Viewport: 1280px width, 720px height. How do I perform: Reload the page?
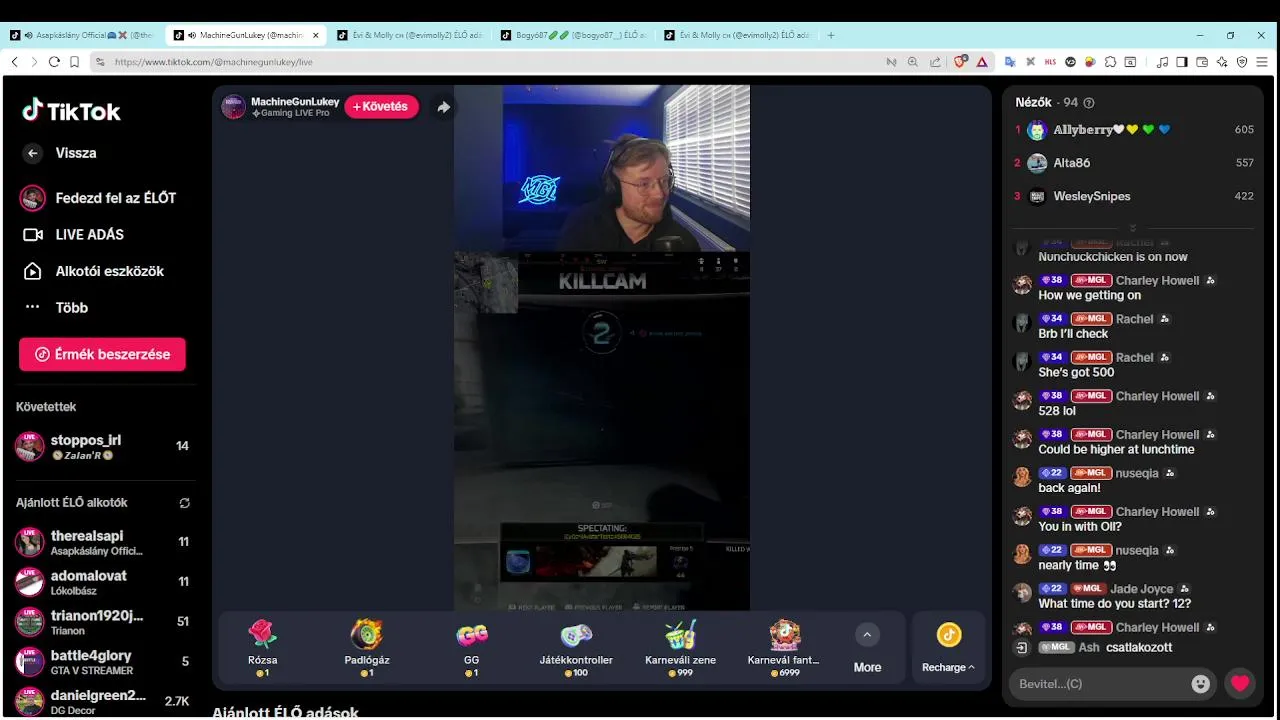coord(54,62)
